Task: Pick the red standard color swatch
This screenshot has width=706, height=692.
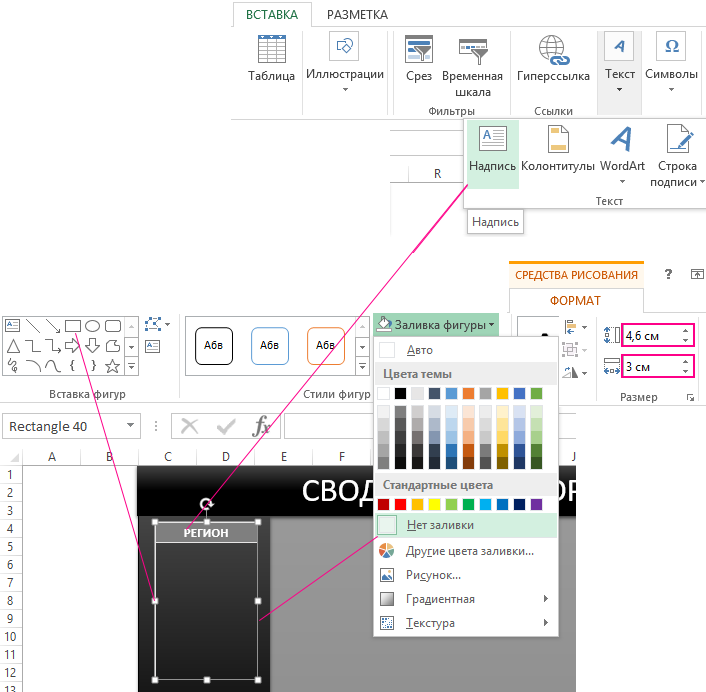Action: coord(400,504)
